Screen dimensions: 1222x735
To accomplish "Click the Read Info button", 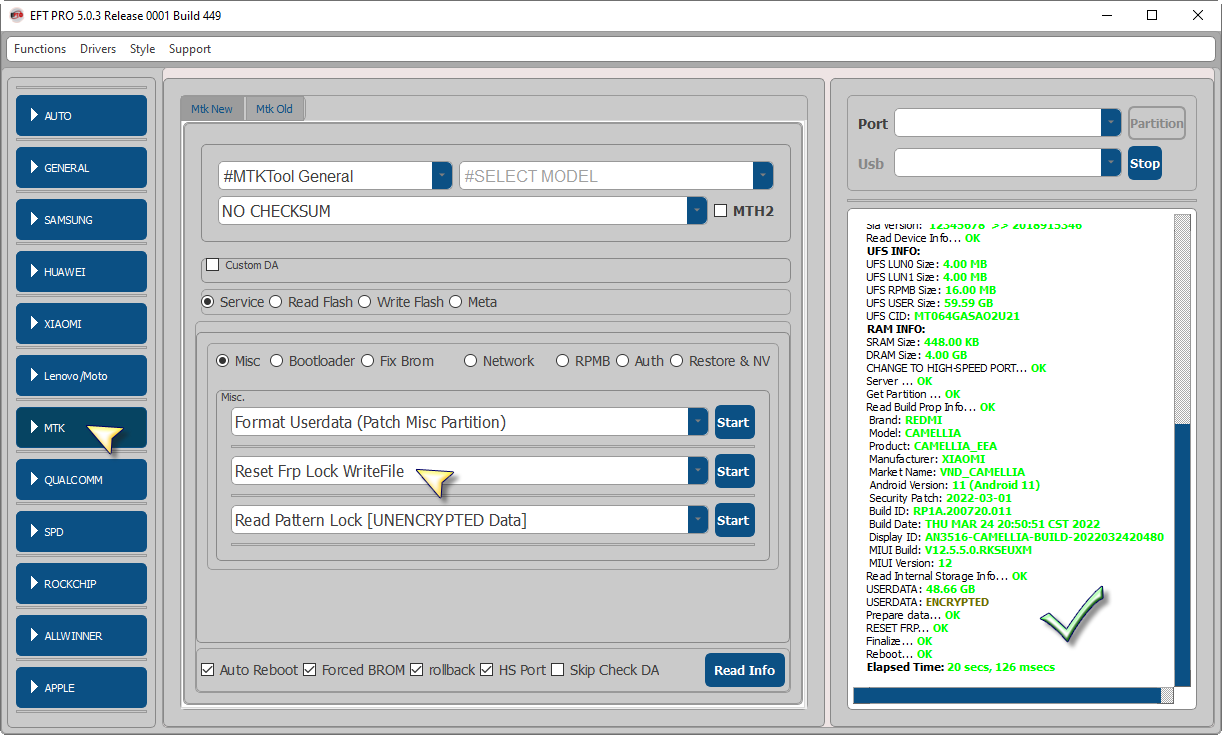I will coord(745,670).
